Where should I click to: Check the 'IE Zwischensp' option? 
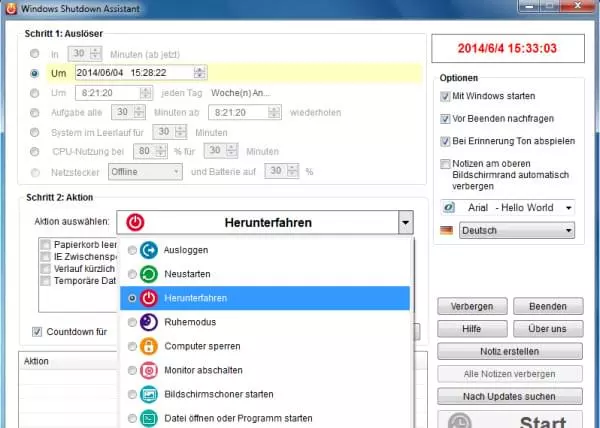click(x=46, y=257)
